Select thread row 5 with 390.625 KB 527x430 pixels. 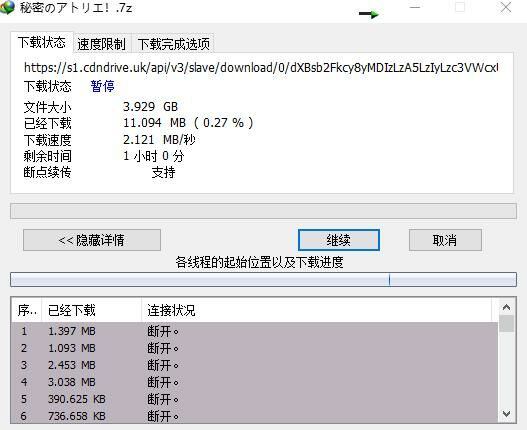(255, 399)
